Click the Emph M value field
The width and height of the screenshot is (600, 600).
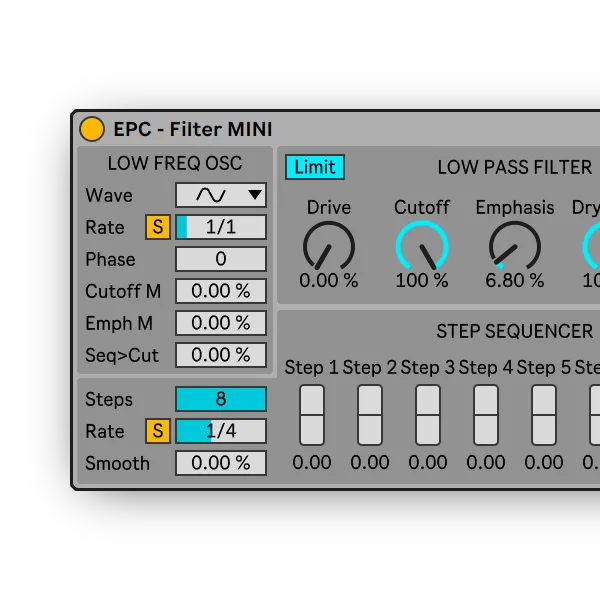[221, 323]
